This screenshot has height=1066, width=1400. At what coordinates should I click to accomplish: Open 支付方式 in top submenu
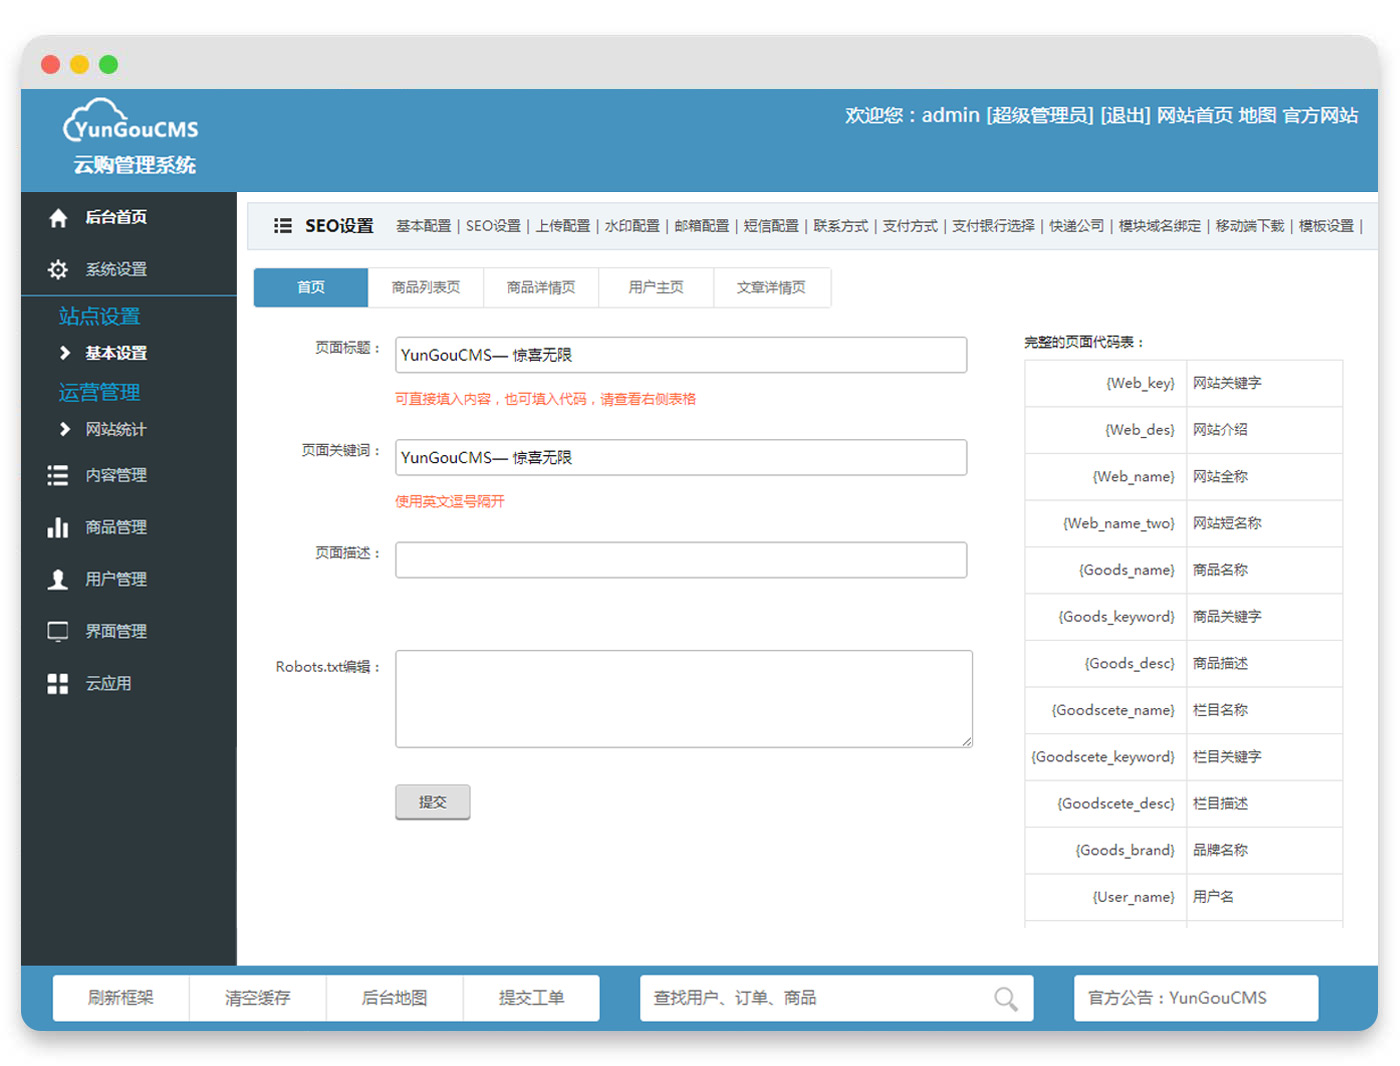910,226
